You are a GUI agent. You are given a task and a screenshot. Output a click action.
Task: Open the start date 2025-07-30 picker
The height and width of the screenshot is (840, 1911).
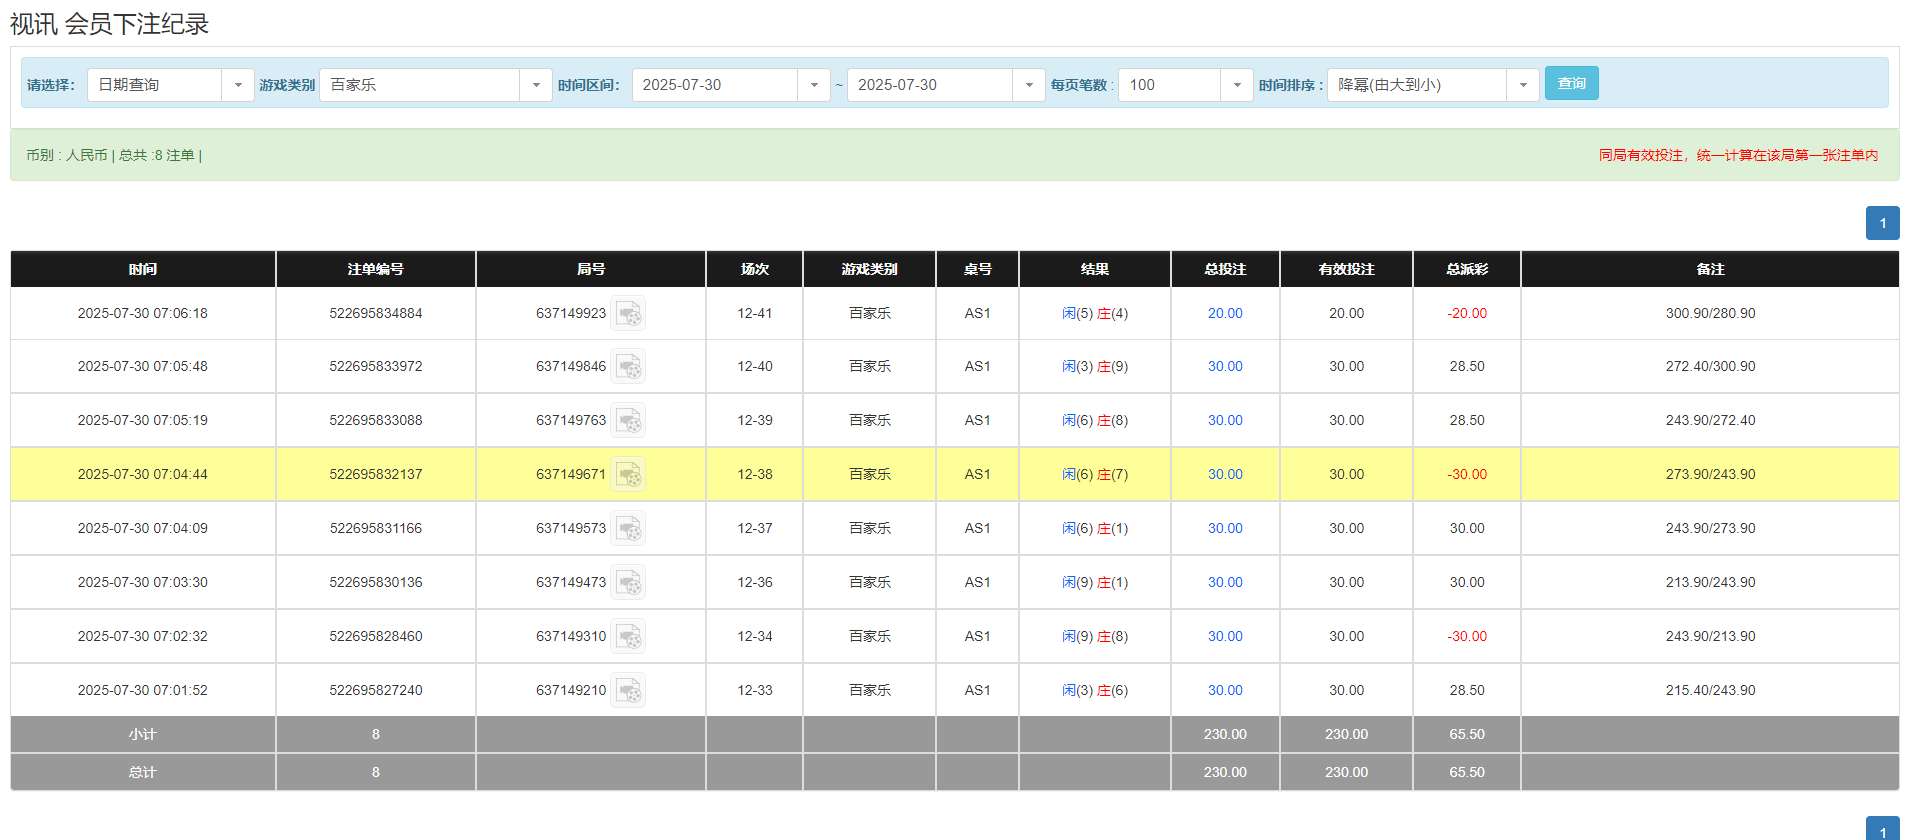(813, 85)
